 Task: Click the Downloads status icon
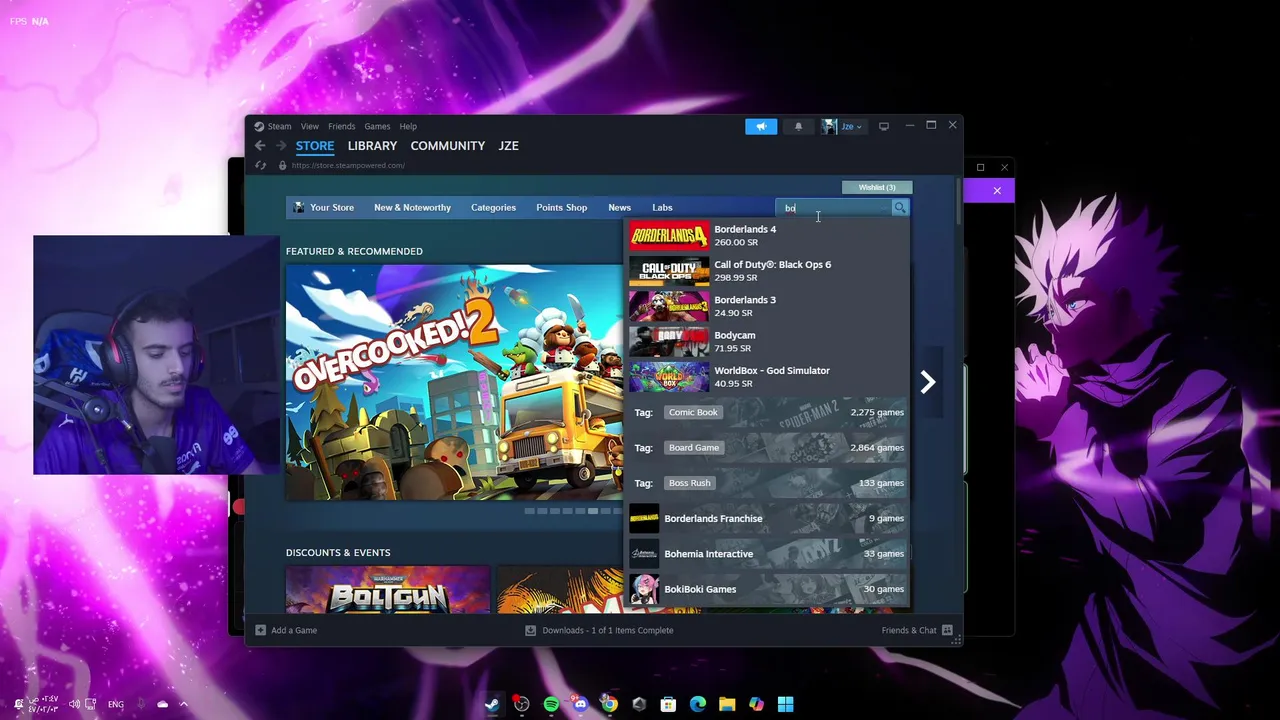click(x=531, y=630)
